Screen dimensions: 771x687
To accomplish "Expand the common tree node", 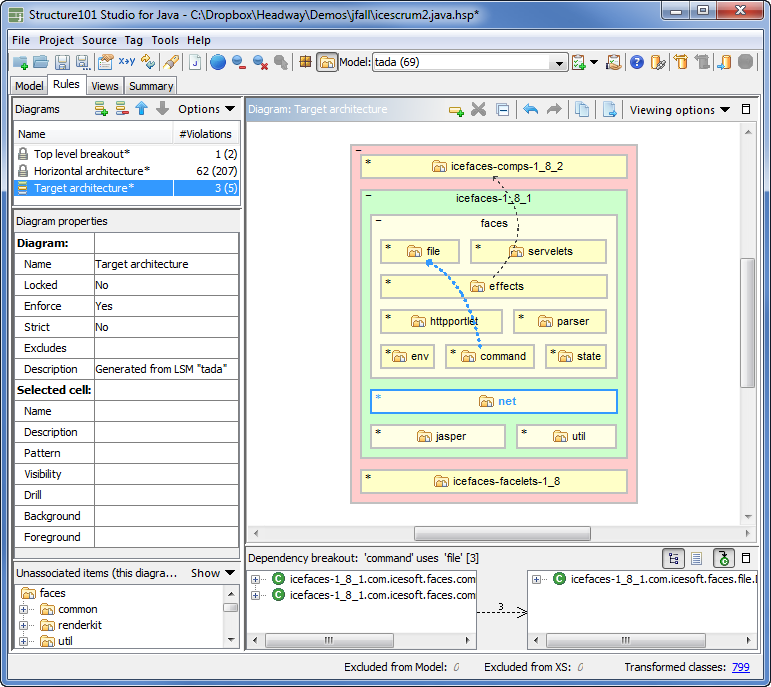I will pos(23,609).
